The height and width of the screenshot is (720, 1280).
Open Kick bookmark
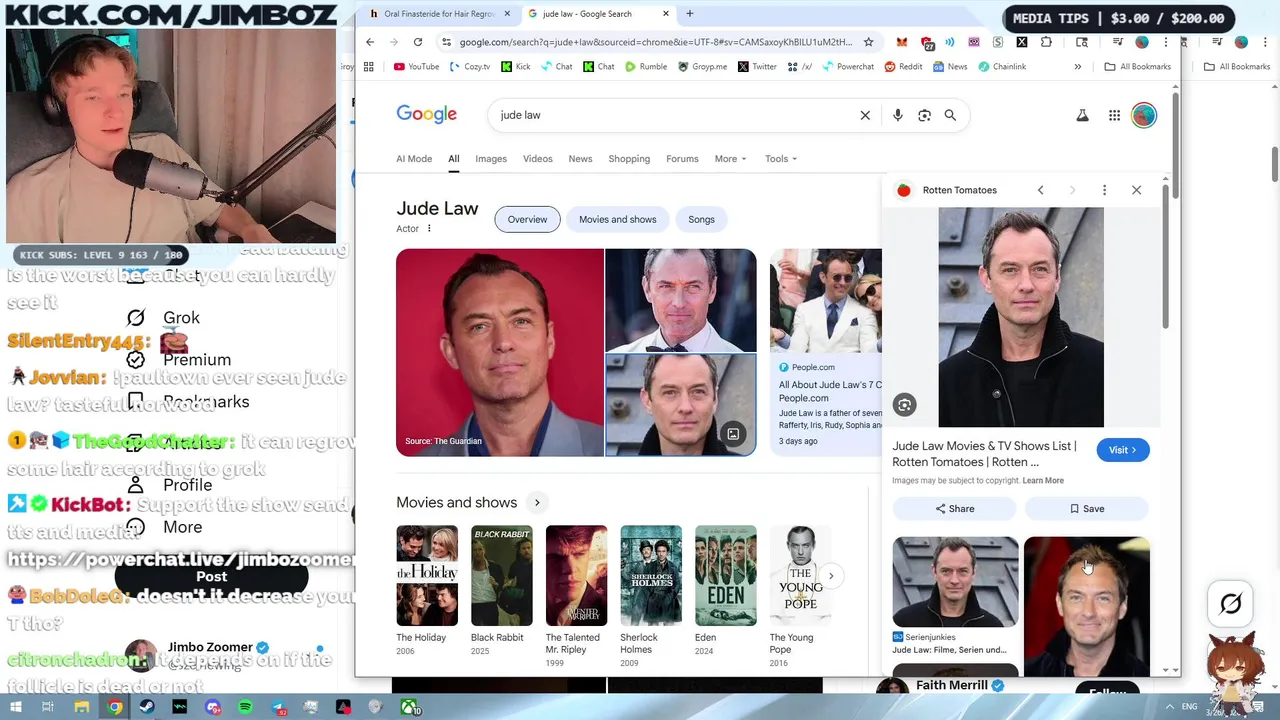click(516, 67)
